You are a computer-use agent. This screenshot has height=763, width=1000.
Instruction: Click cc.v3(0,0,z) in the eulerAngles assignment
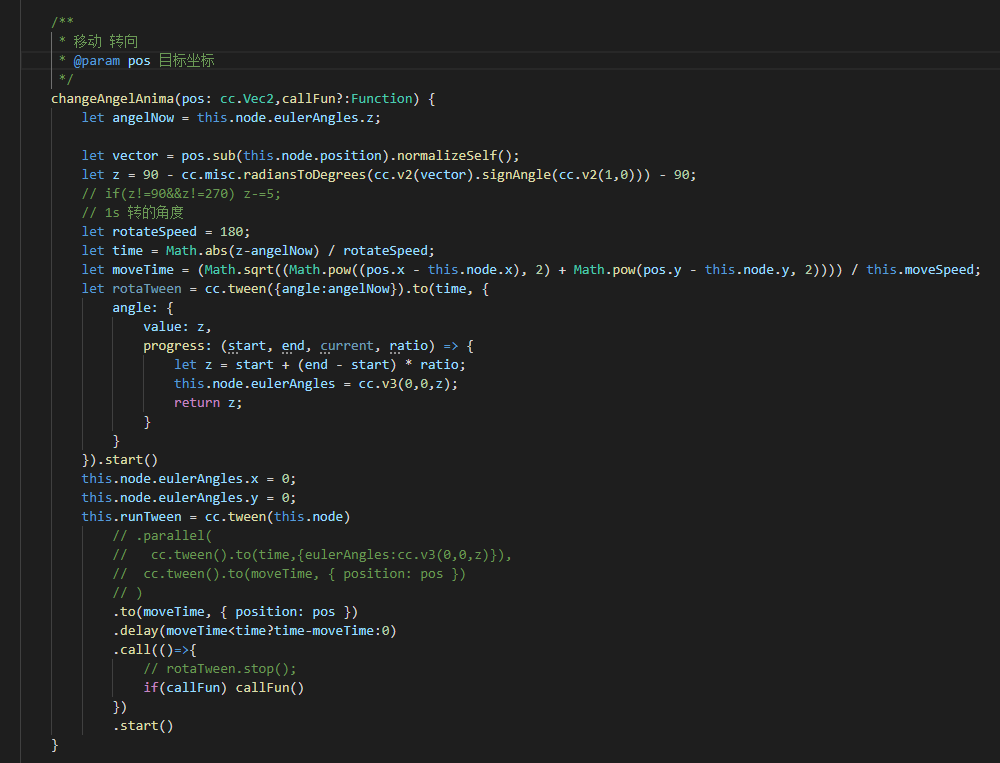tap(404, 384)
